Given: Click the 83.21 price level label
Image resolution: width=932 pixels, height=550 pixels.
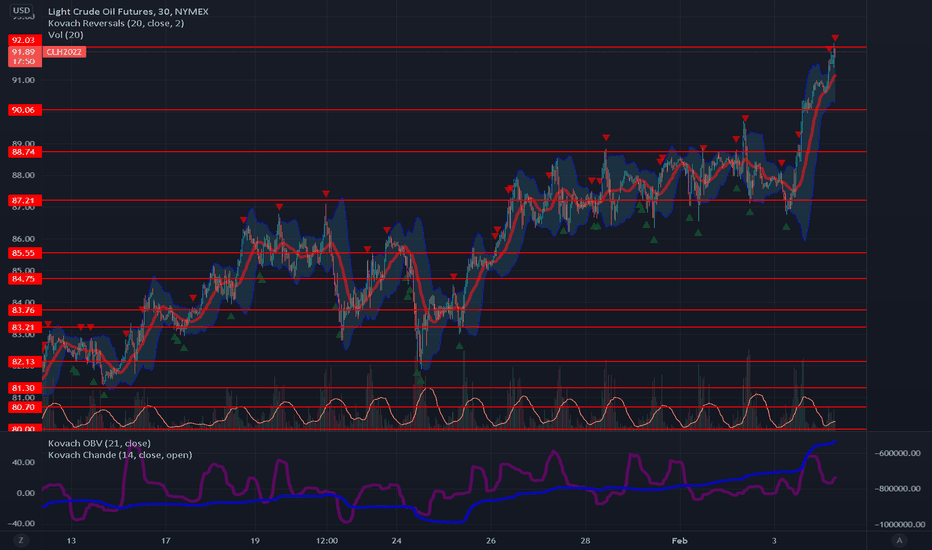Looking at the screenshot, I should coord(24,328).
